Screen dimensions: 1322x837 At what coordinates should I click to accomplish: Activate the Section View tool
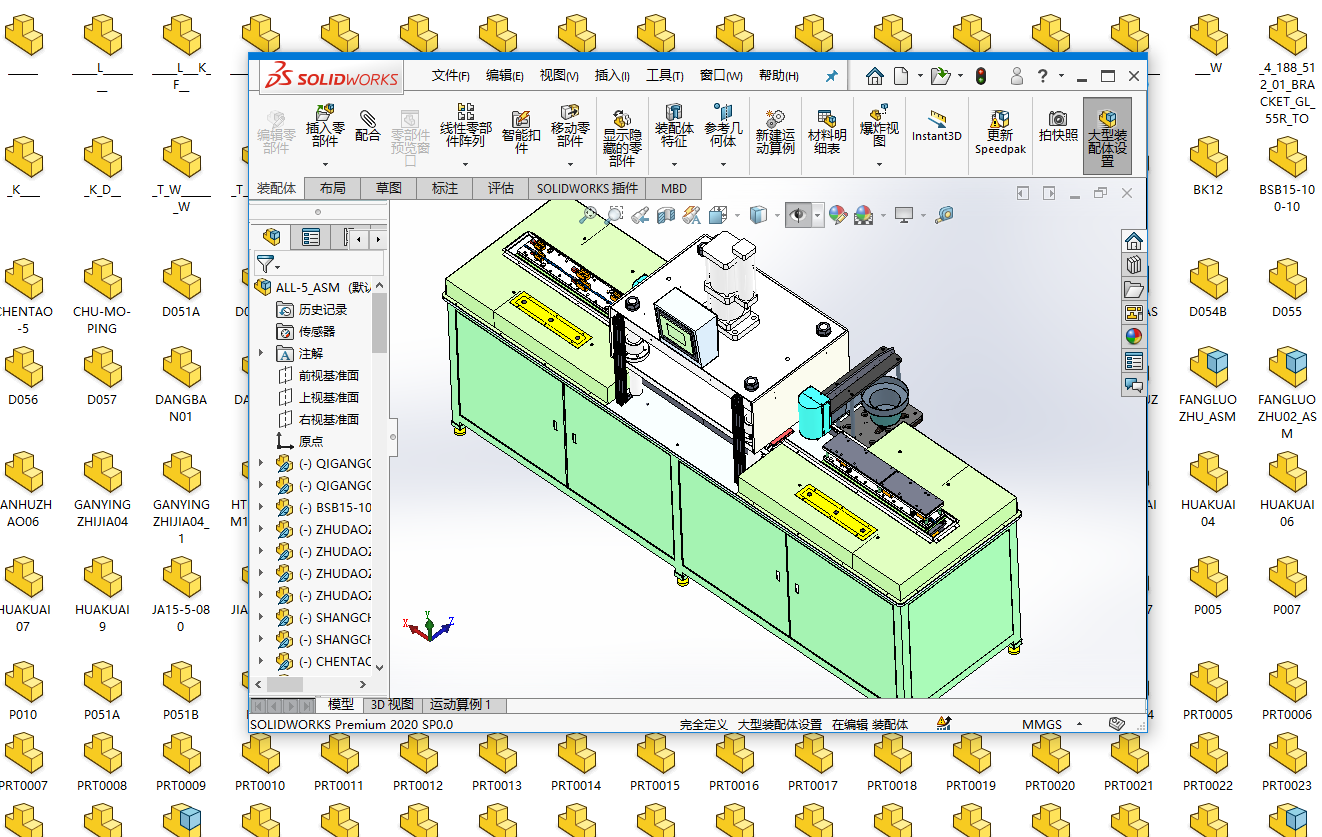[x=666, y=214]
